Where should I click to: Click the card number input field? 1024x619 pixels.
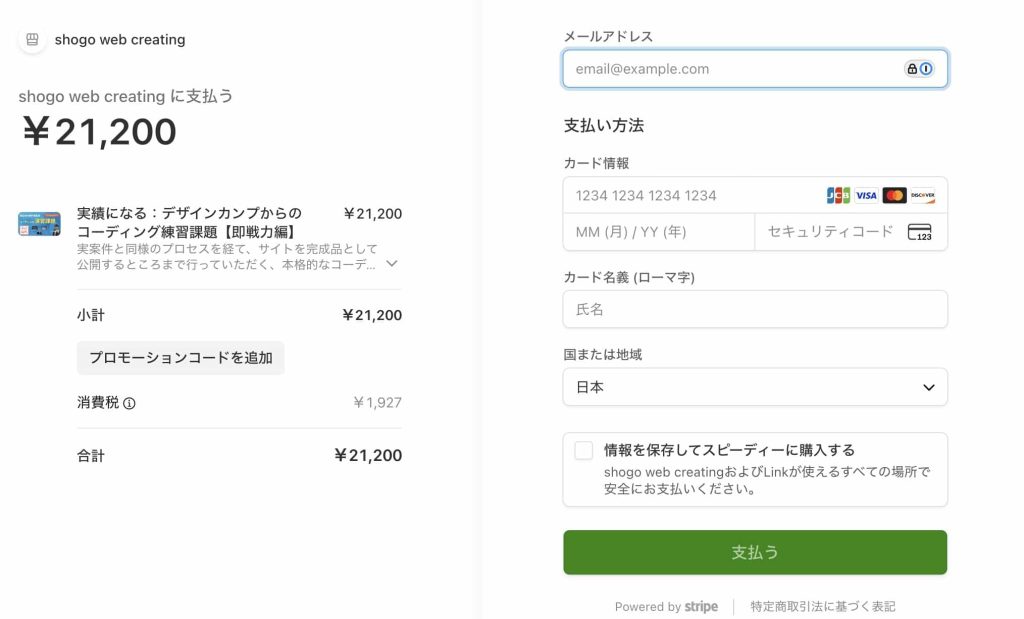coord(690,195)
